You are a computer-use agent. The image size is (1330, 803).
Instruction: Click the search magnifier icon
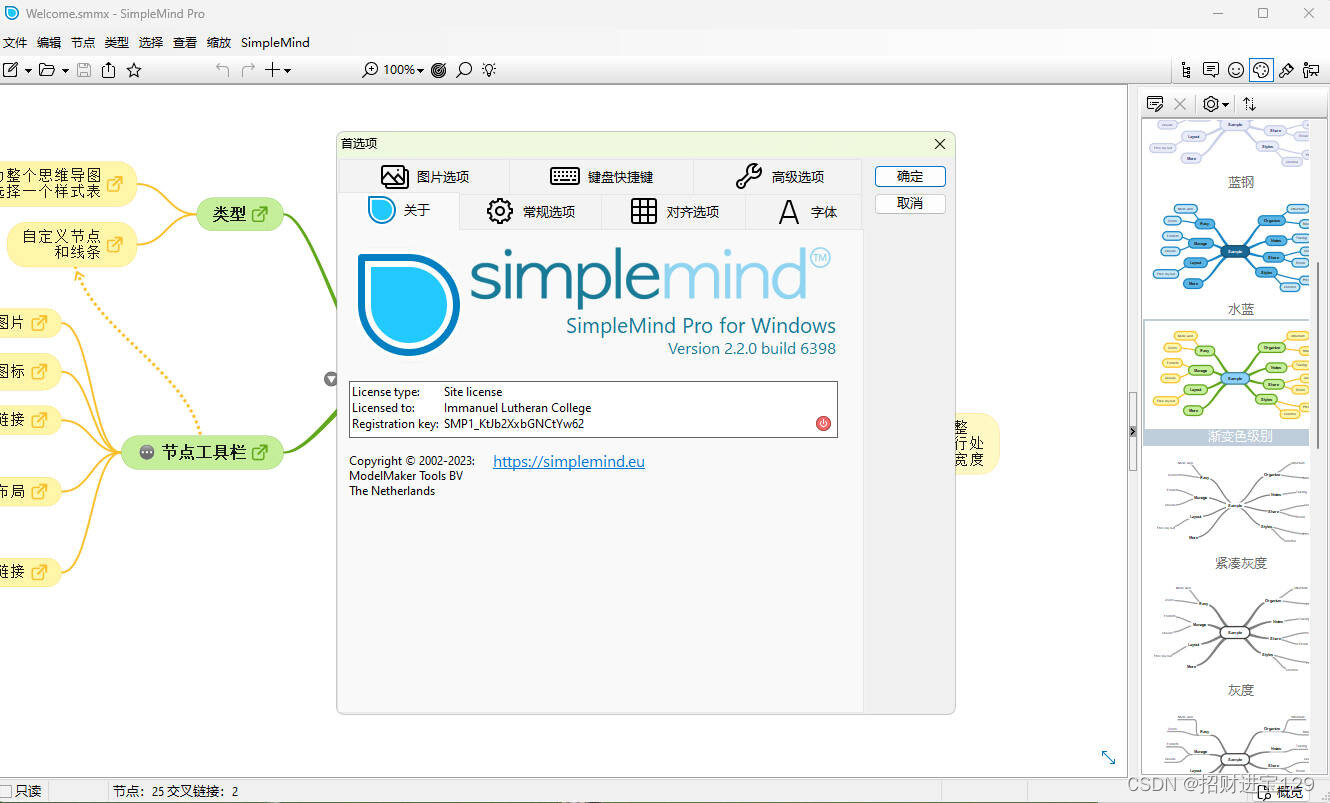click(464, 70)
